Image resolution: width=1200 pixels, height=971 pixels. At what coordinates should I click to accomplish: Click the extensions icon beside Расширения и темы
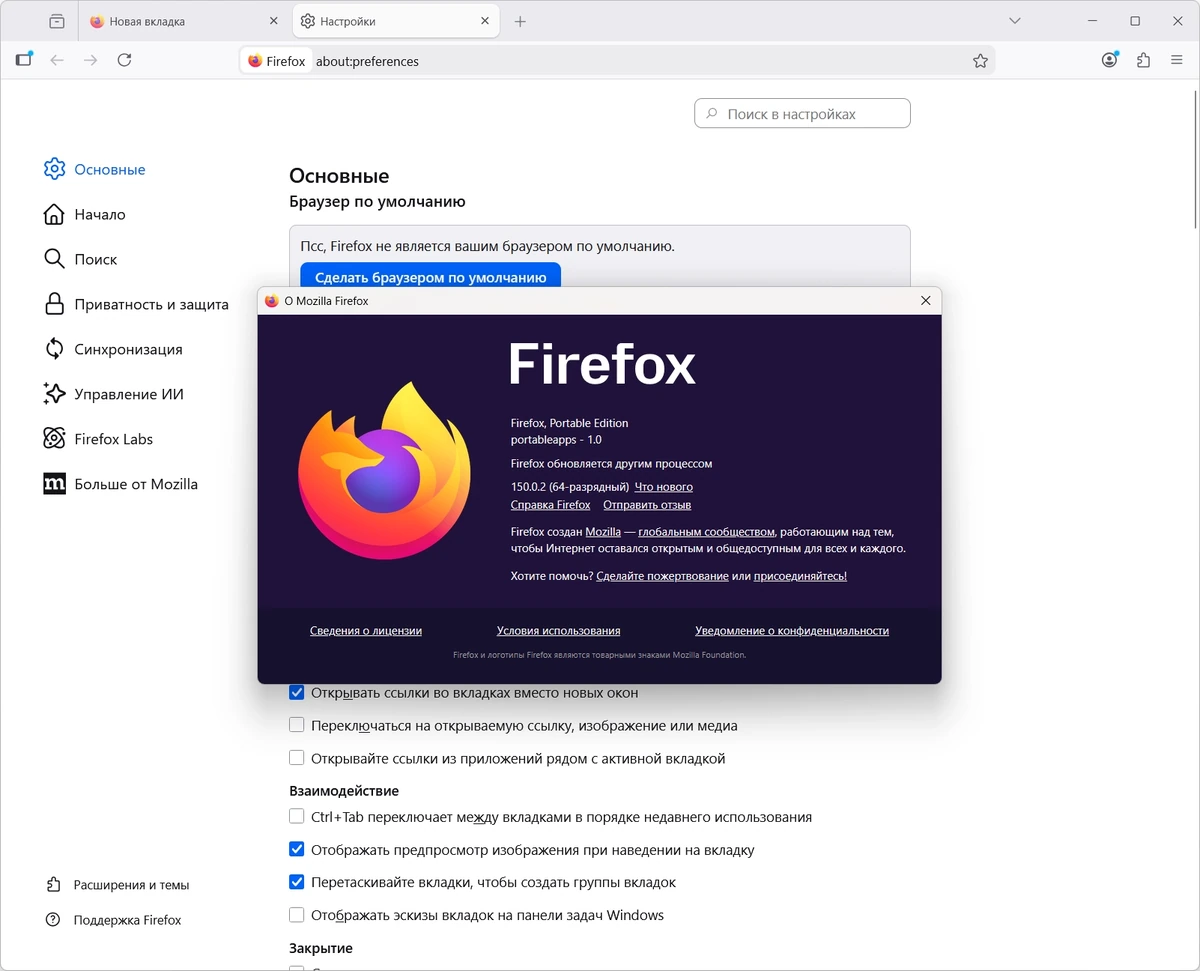53,885
